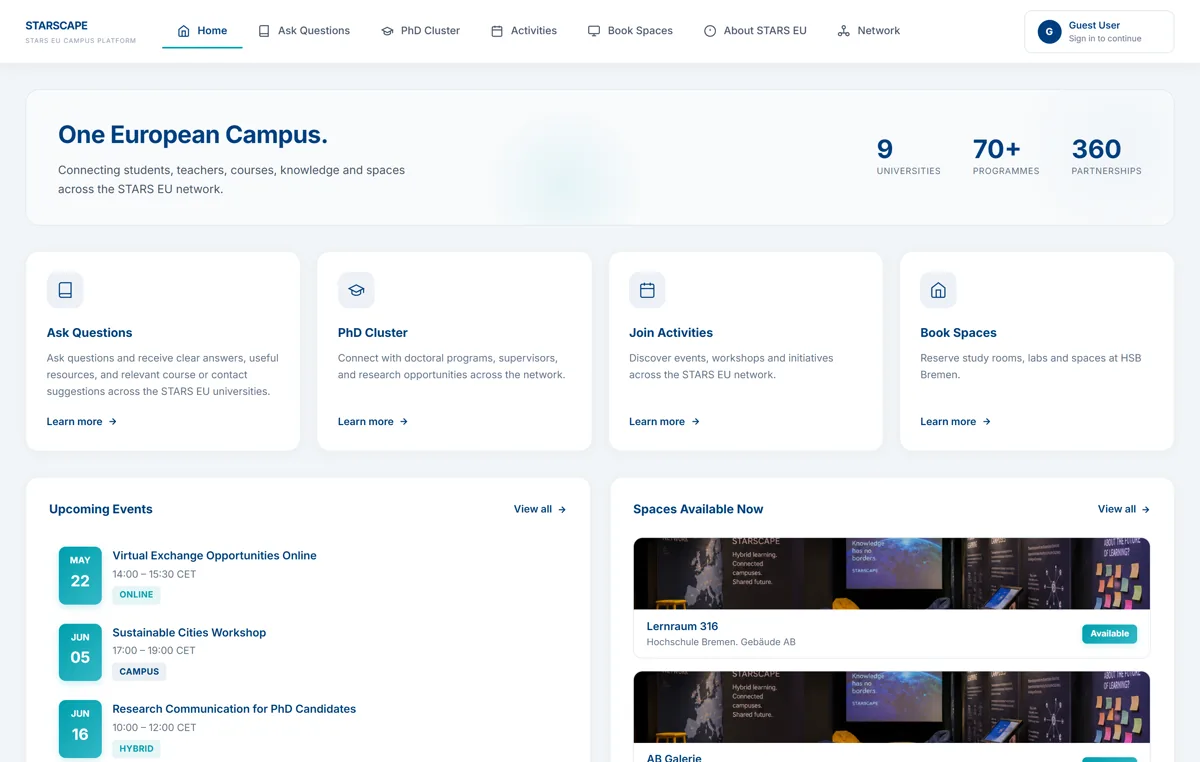Click the One European Campus headline
Image resolution: width=1200 pixels, height=762 pixels.
click(x=193, y=135)
